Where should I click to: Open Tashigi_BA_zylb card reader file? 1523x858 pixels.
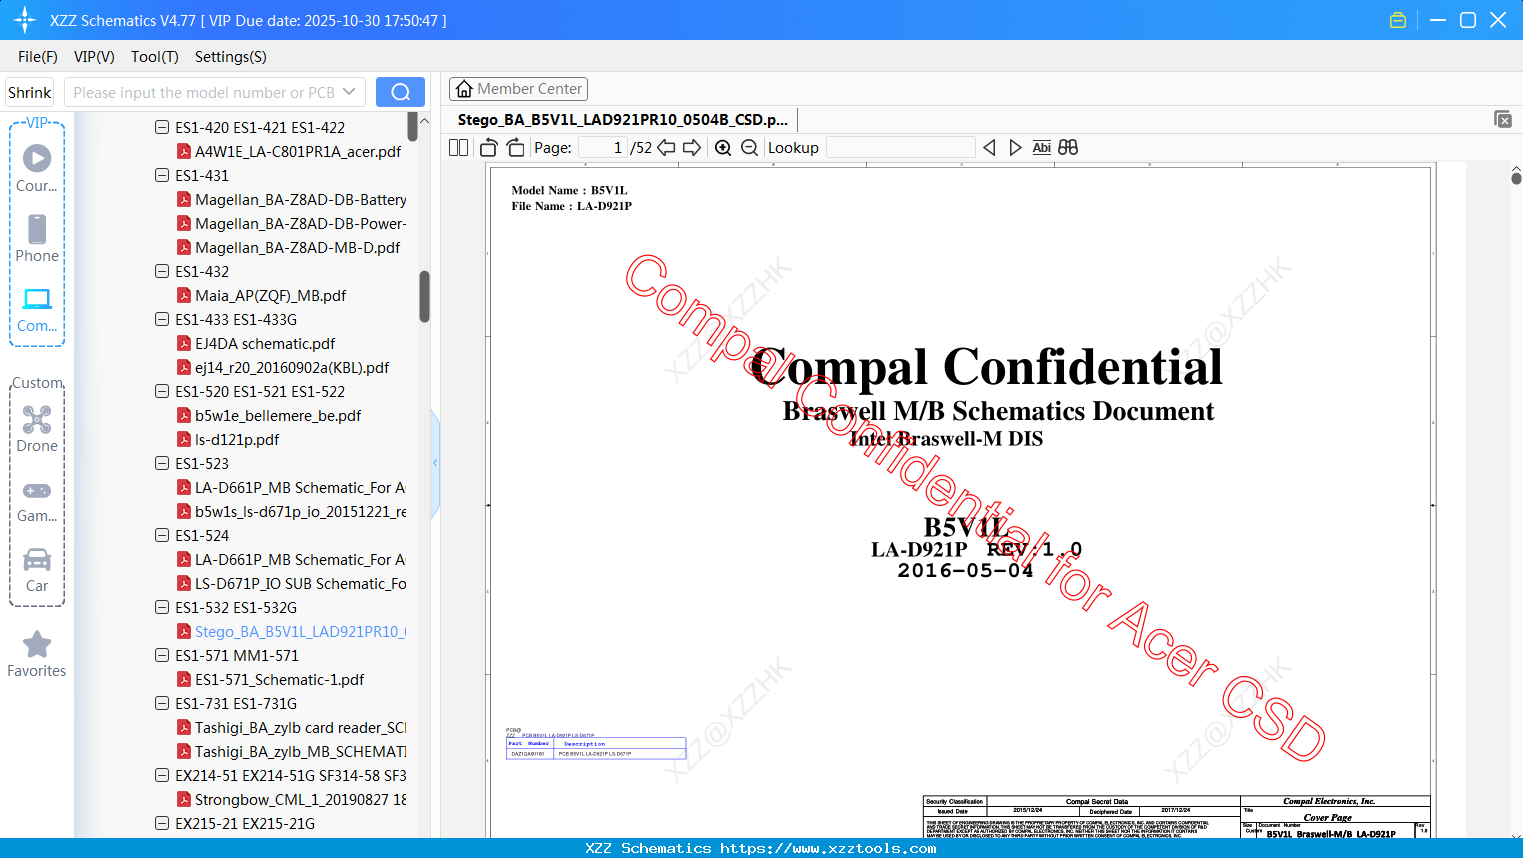(291, 728)
